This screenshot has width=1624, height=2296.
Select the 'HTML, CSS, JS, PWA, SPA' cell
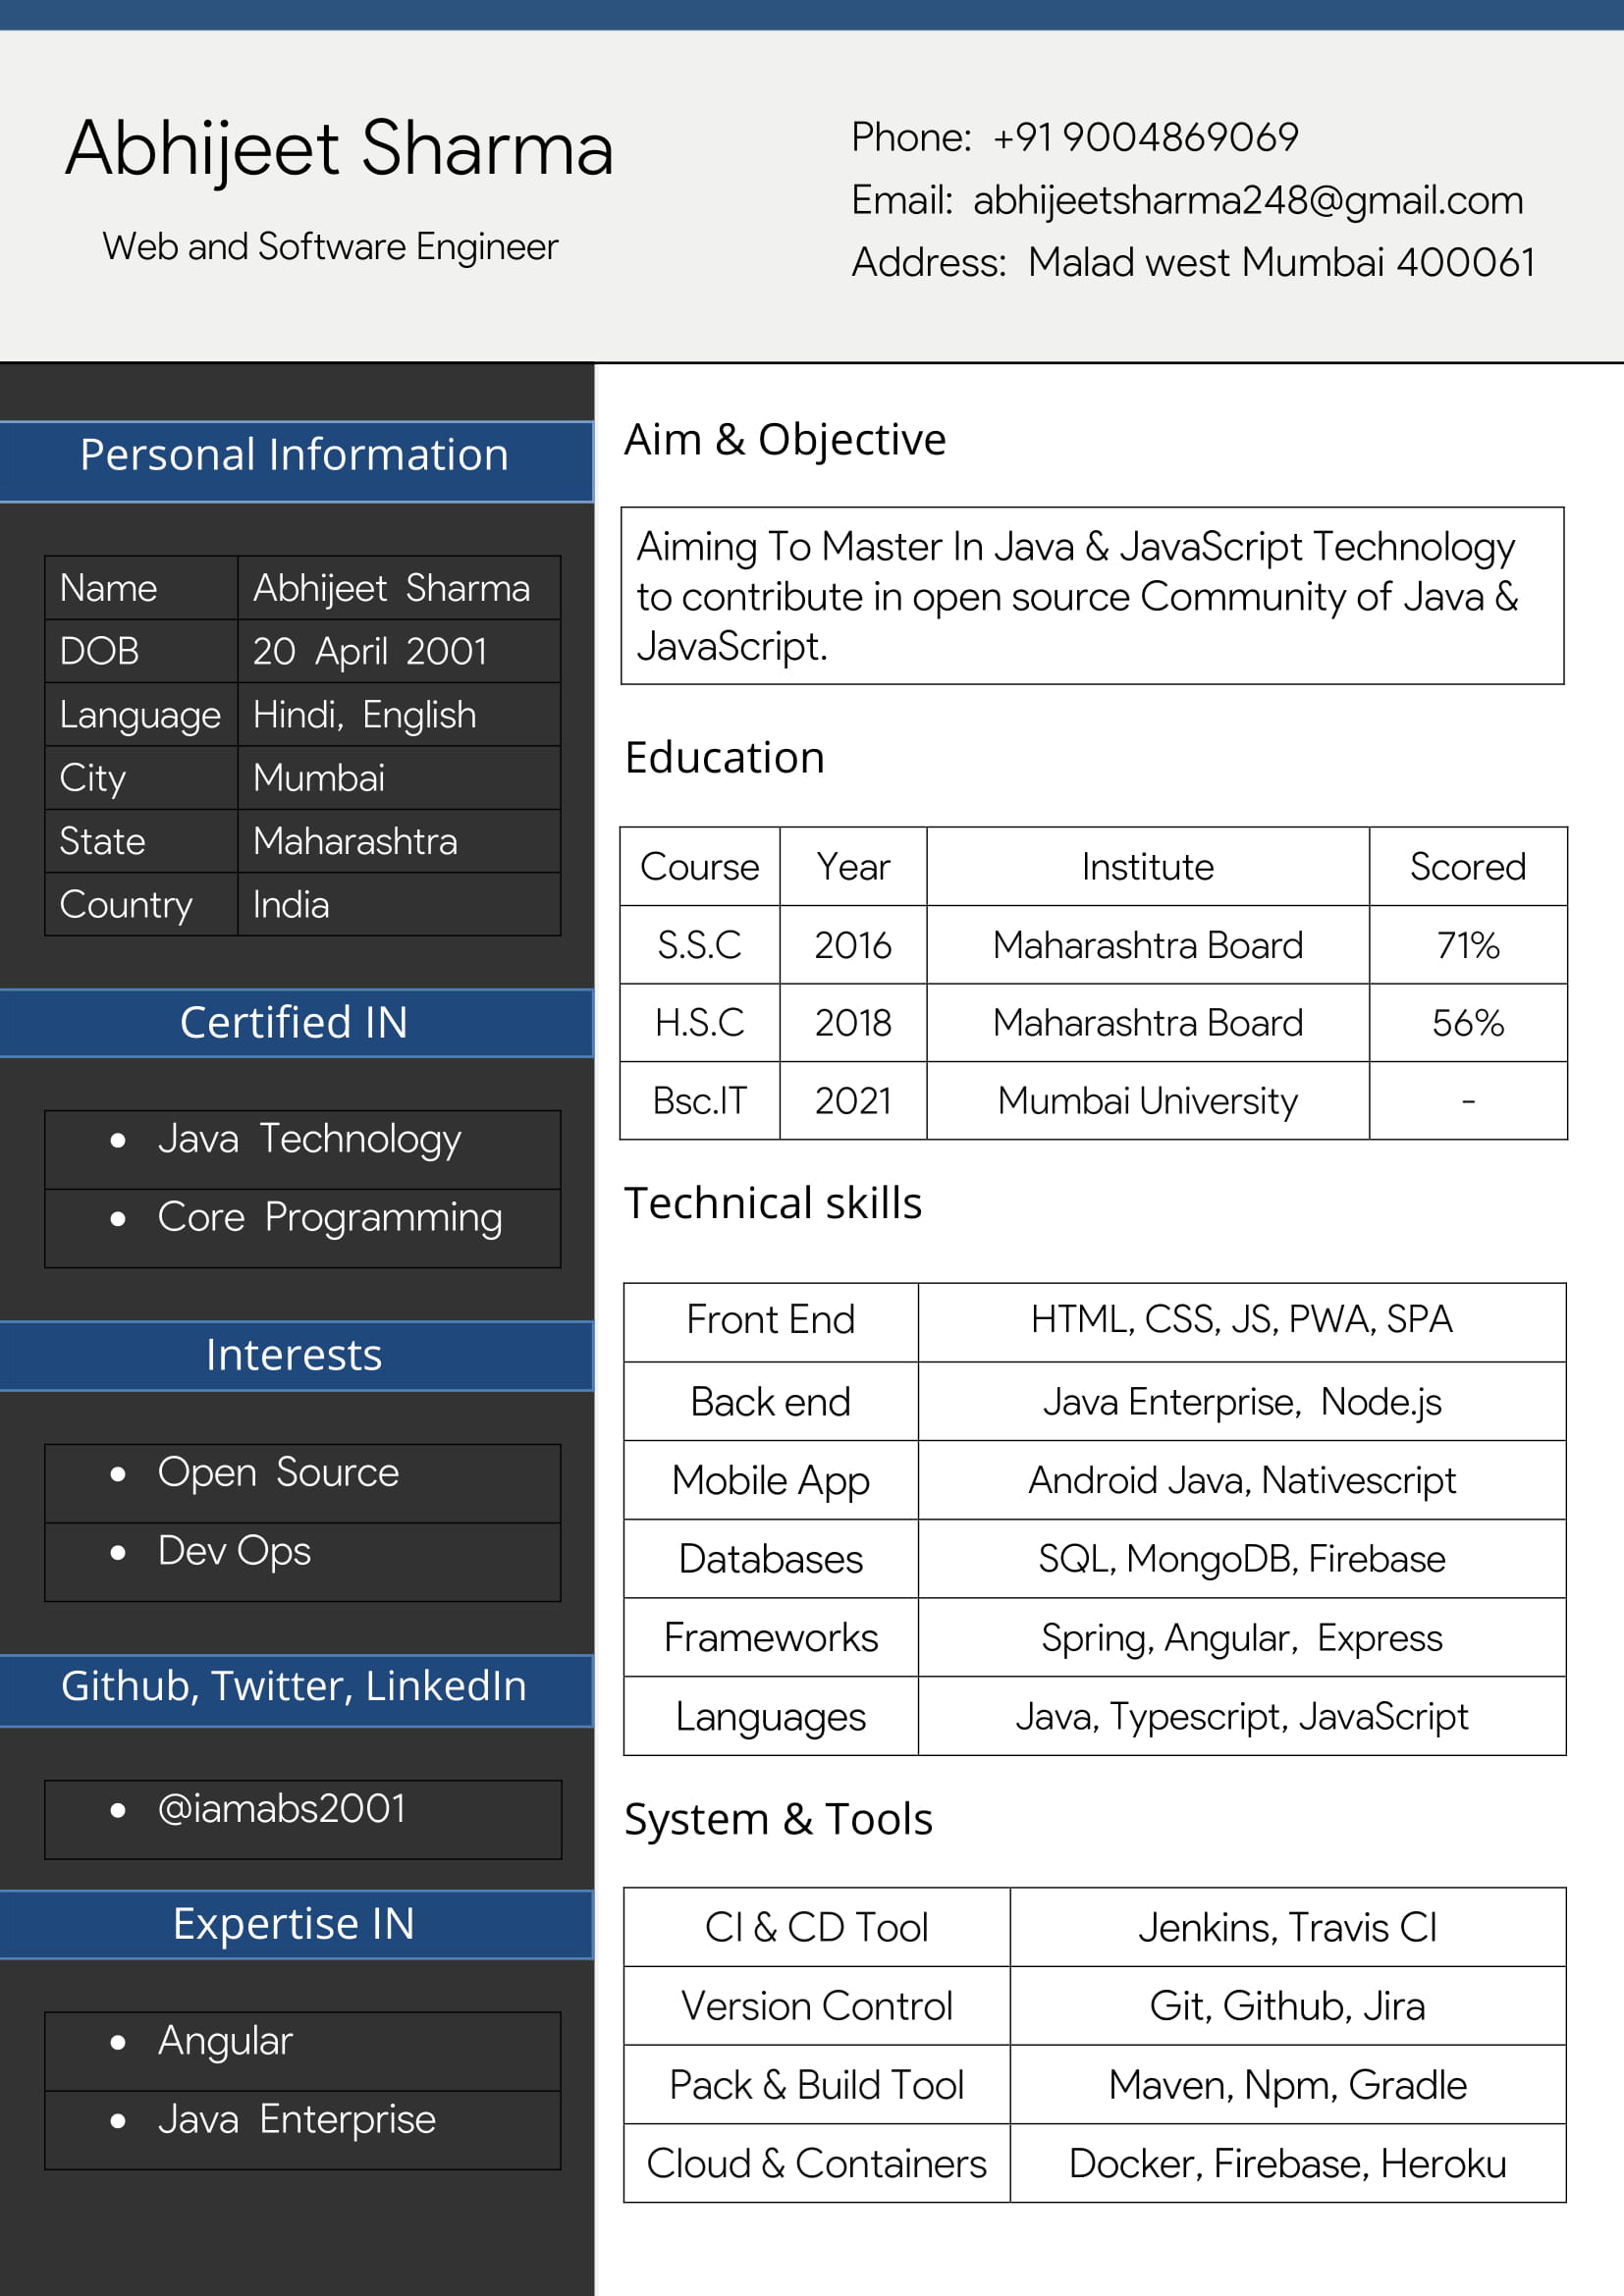coord(1241,1320)
